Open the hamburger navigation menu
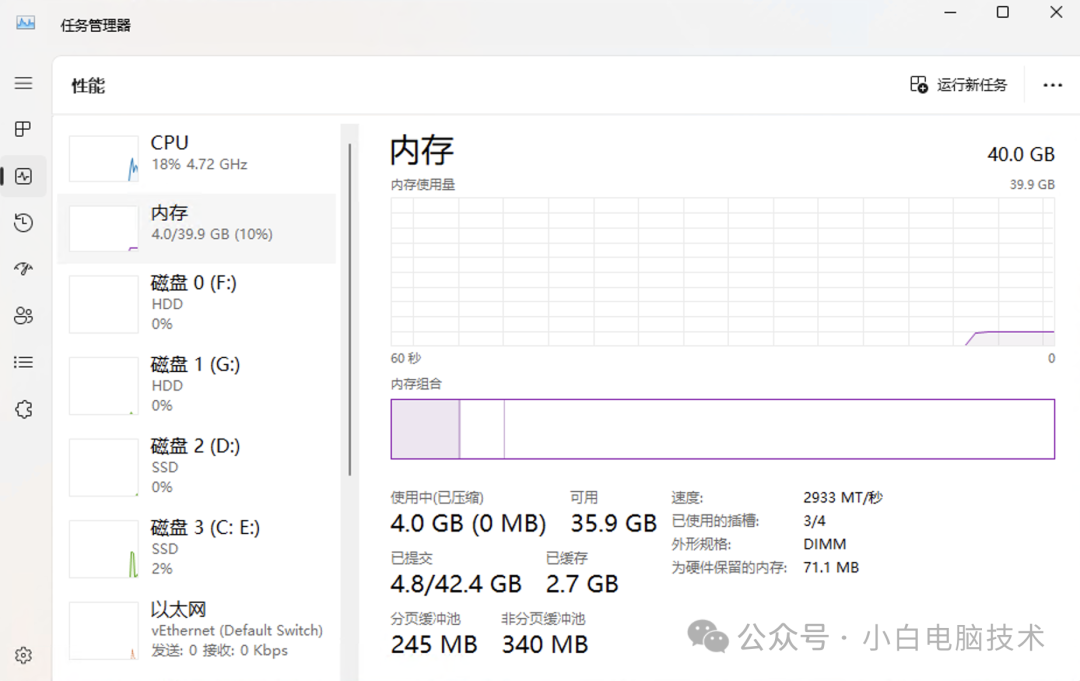The height and width of the screenshot is (681, 1080). (23, 84)
